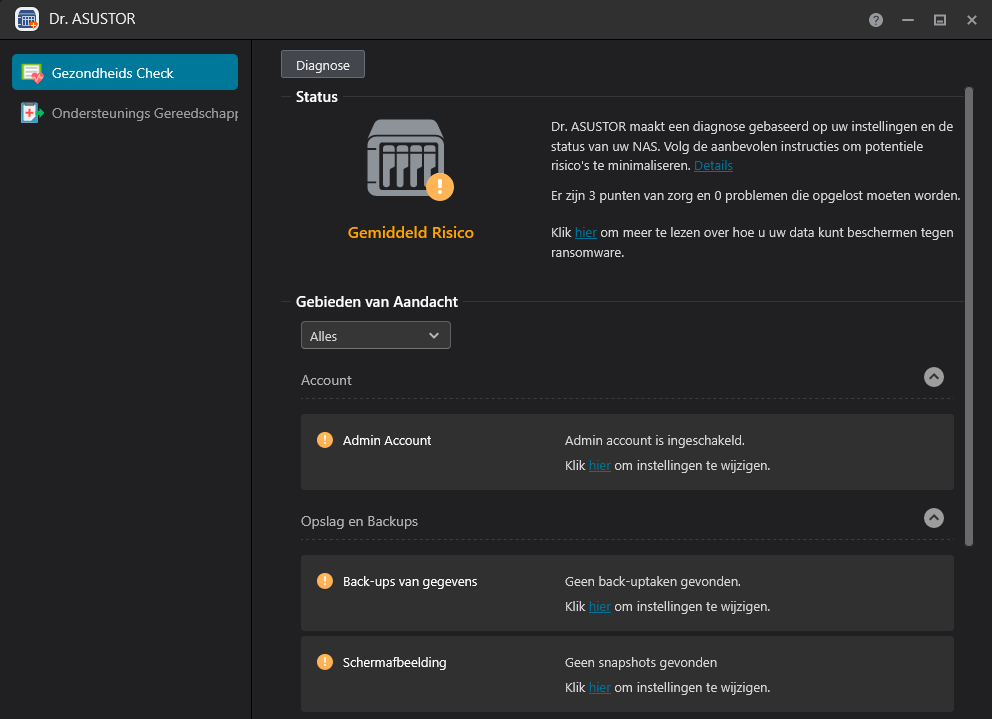The width and height of the screenshot is (992, 719).
Task: Collapse the Account section chevron
Action: [933, 377]
